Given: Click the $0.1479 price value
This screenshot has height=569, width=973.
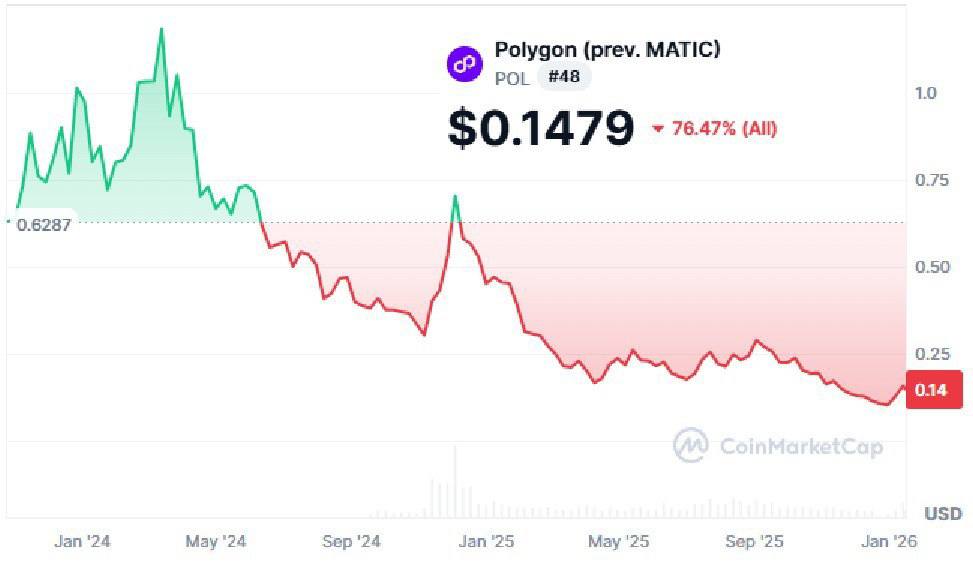Looking at the screenshot, I should [540, 128].
